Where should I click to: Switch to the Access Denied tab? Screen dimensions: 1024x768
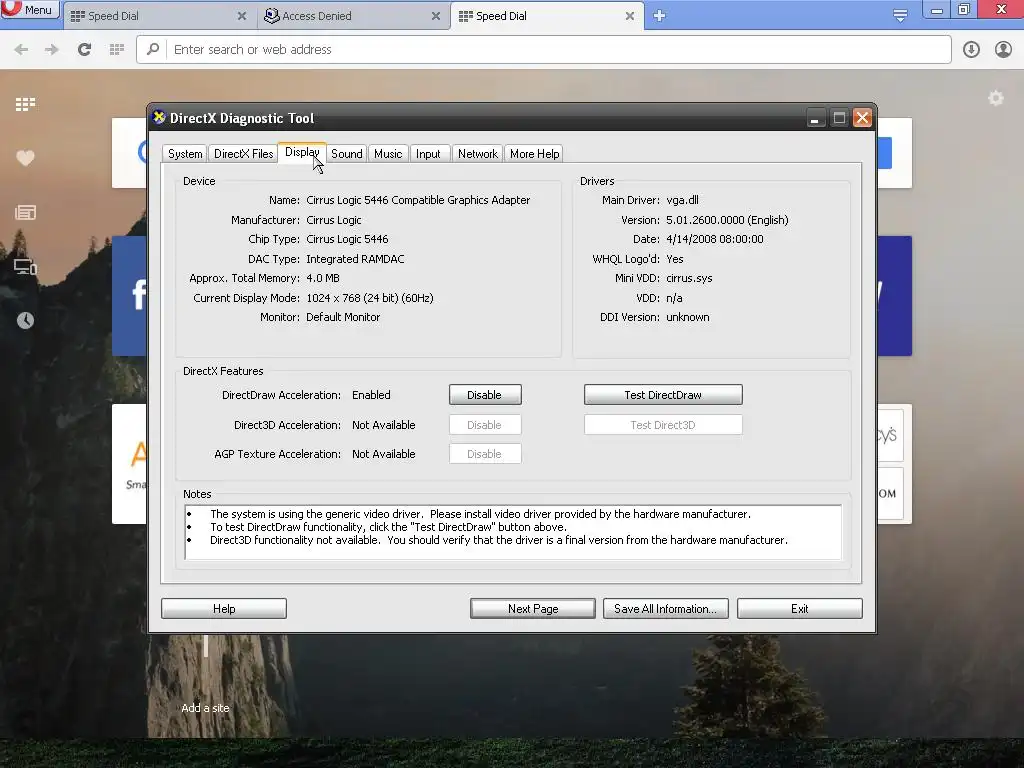point(353,16)
